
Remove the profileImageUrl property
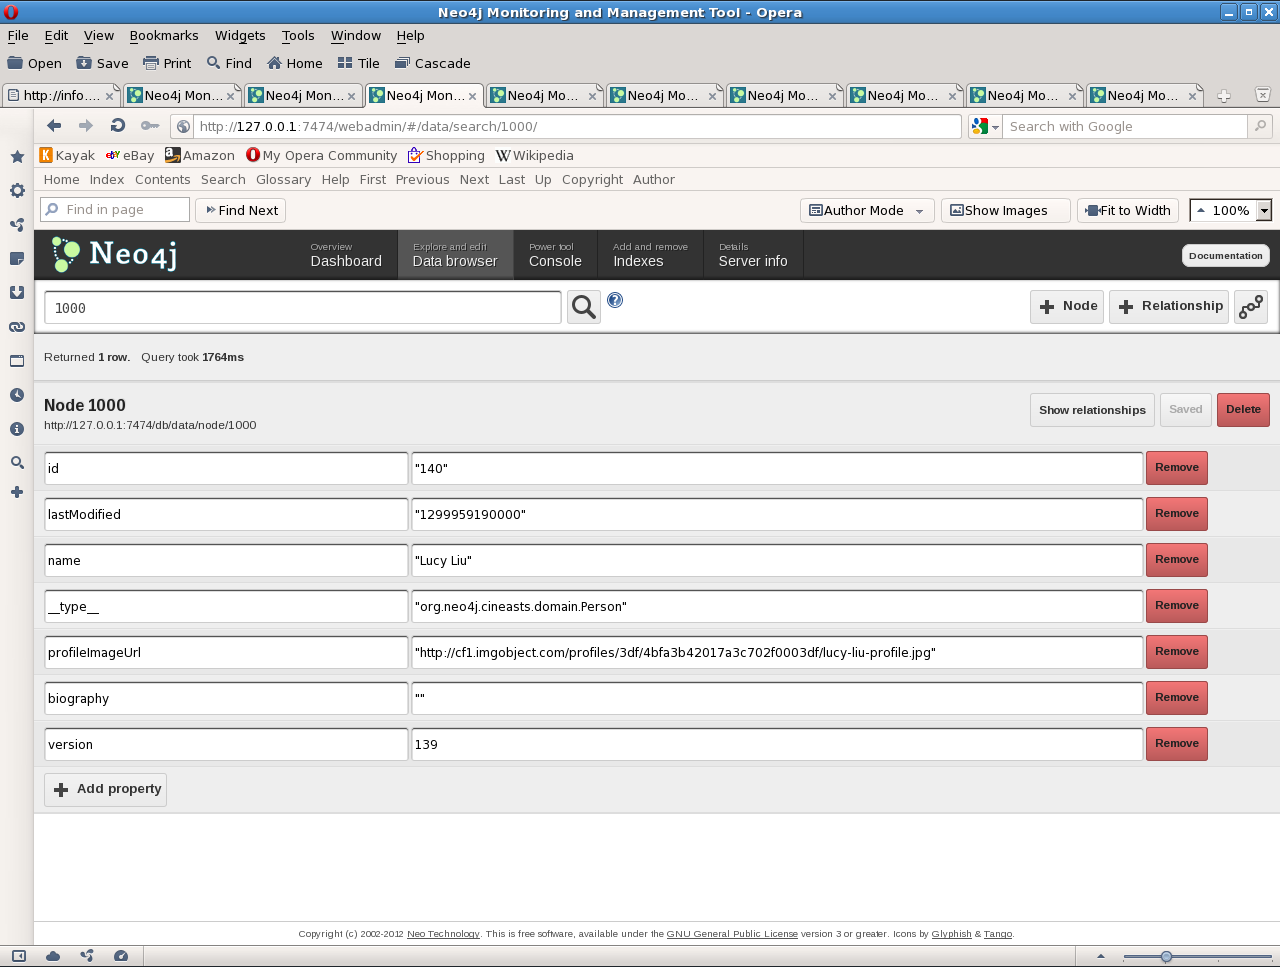click(x=1176, y=652)
